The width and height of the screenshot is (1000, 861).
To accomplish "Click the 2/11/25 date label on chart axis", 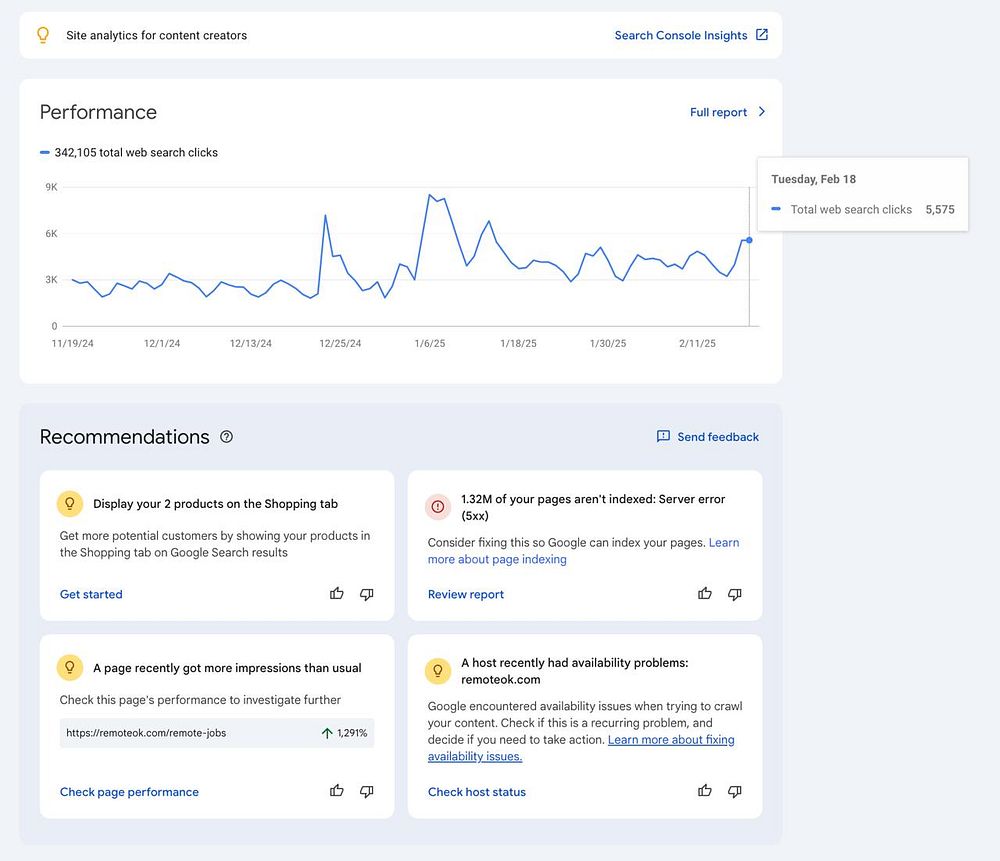I will click(x=697, y=344).
